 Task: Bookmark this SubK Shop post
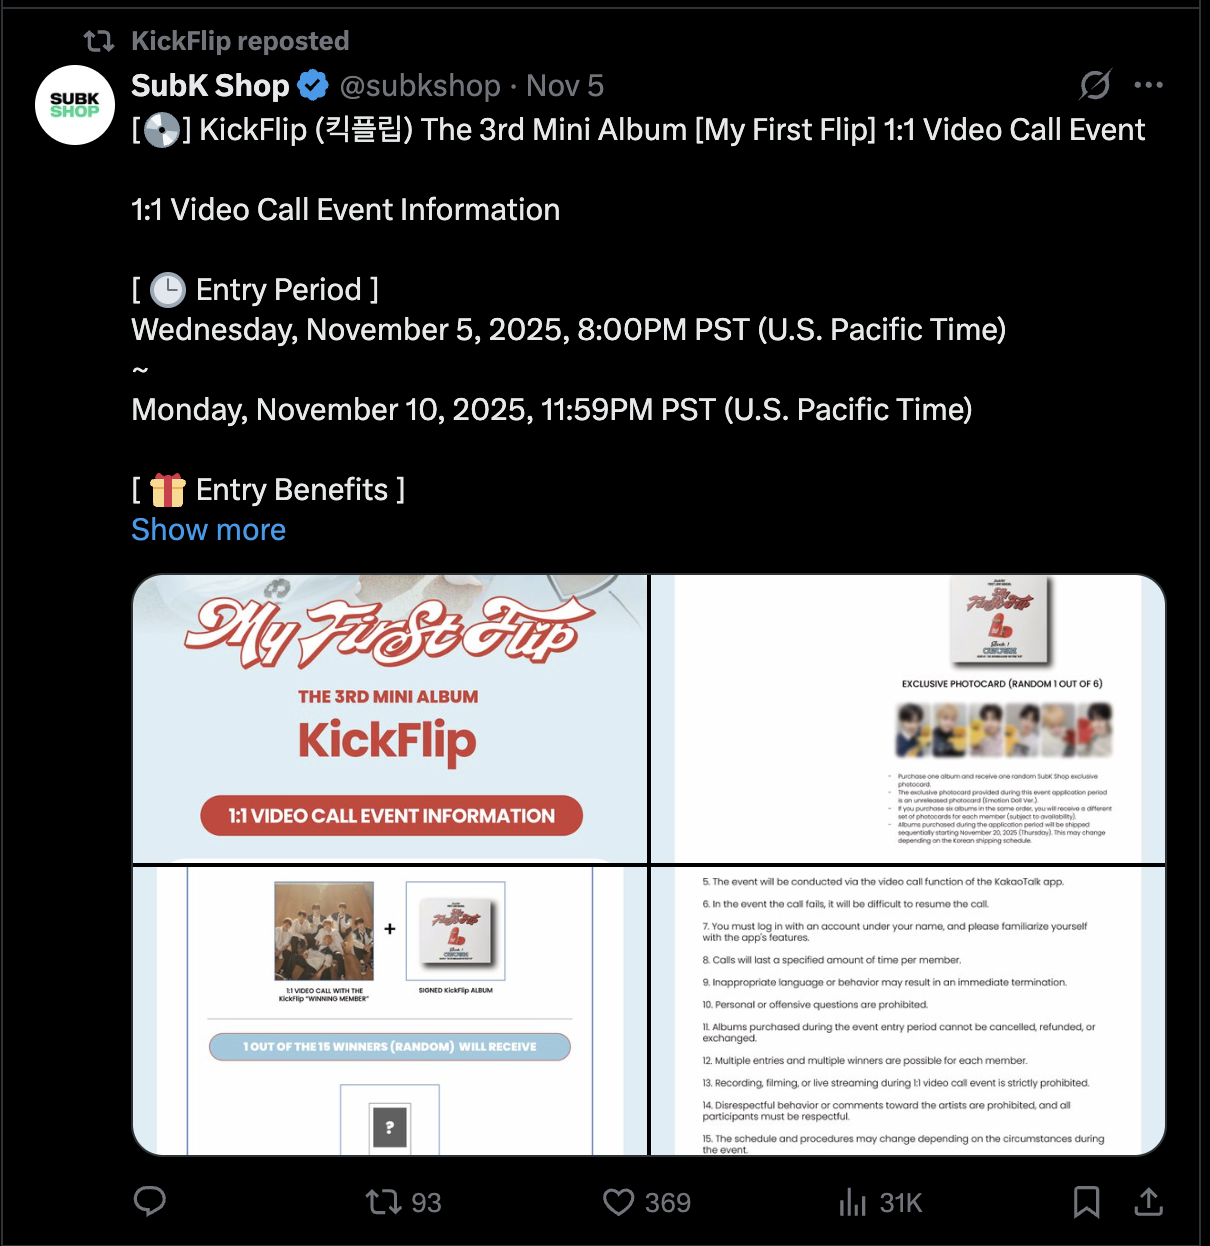click(x=1086, y=1202)
